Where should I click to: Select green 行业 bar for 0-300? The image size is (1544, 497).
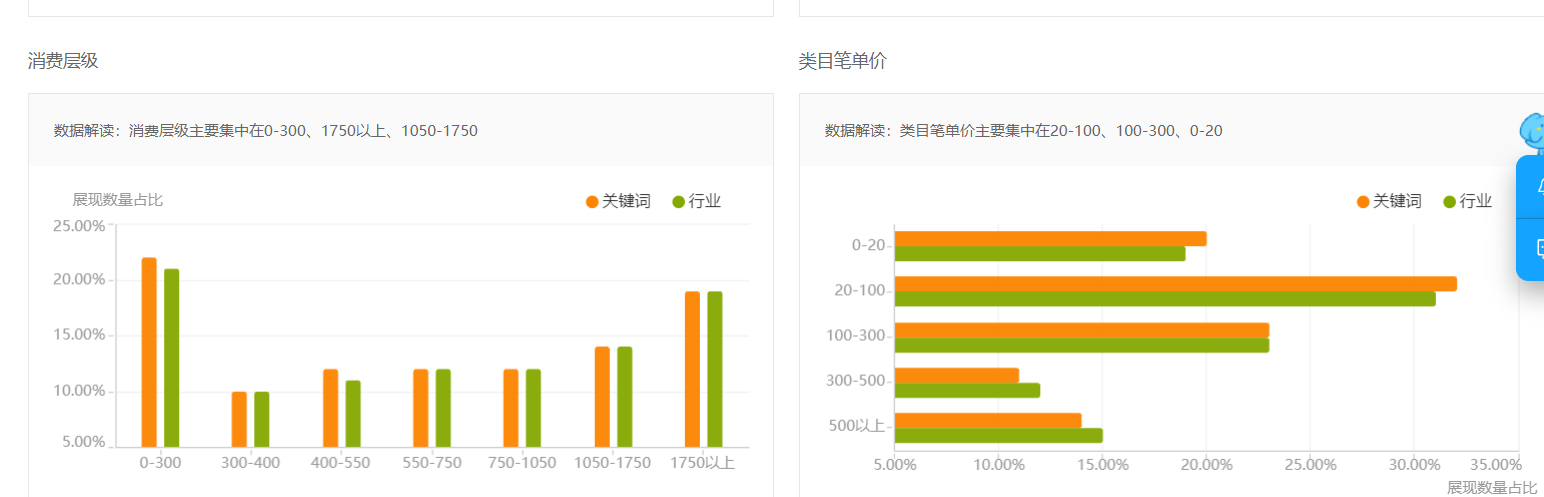click(x=171, y=358)
